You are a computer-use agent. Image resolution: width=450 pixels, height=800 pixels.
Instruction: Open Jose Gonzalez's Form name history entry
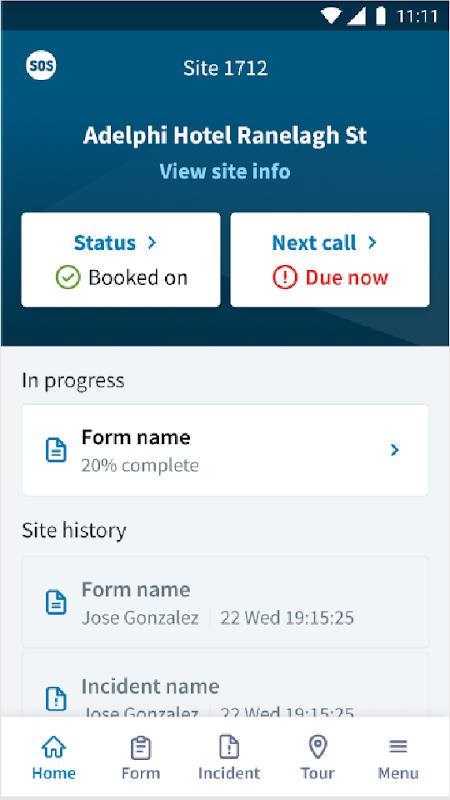225,602
